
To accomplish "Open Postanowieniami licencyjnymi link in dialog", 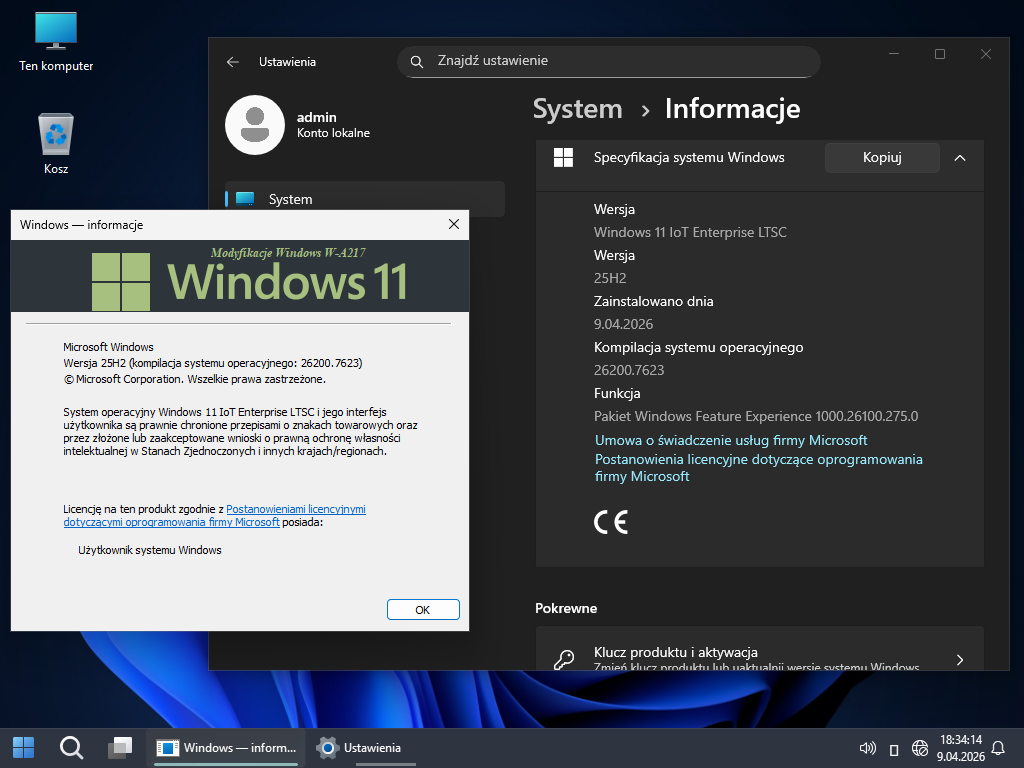I will point(296,509).
